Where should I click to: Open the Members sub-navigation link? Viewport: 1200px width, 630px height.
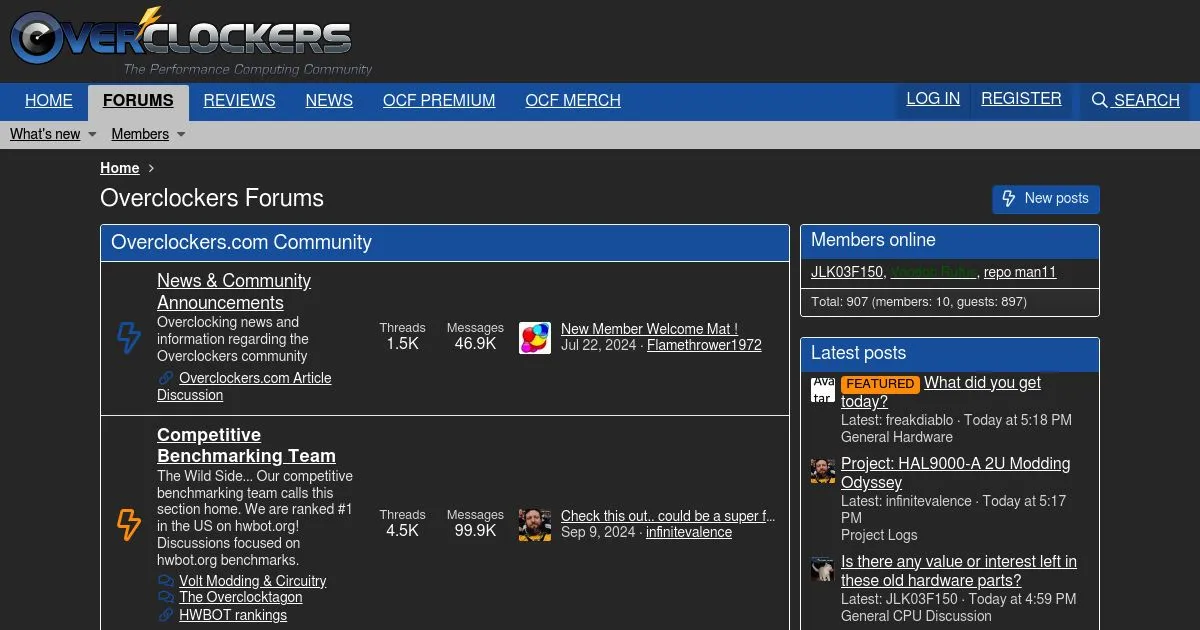point(140,134)
